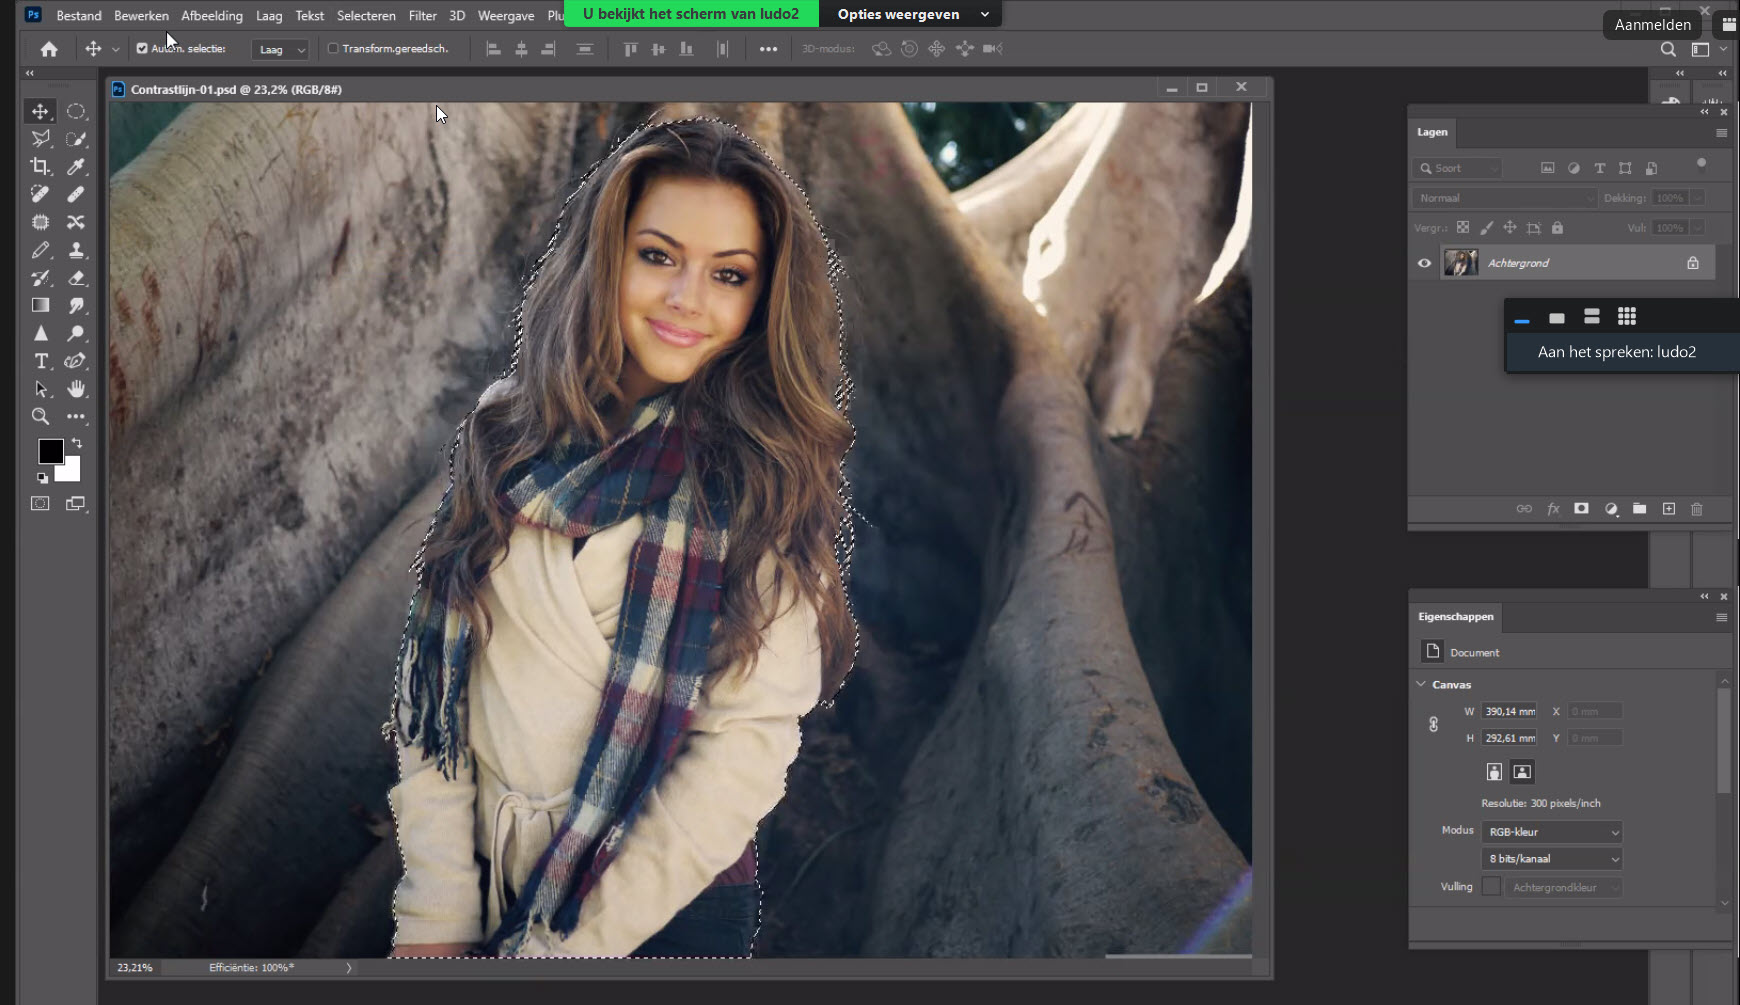1740x1005 pixels.
Task: Click the Home icon in the options bar
Action: [x=49, y=48]
